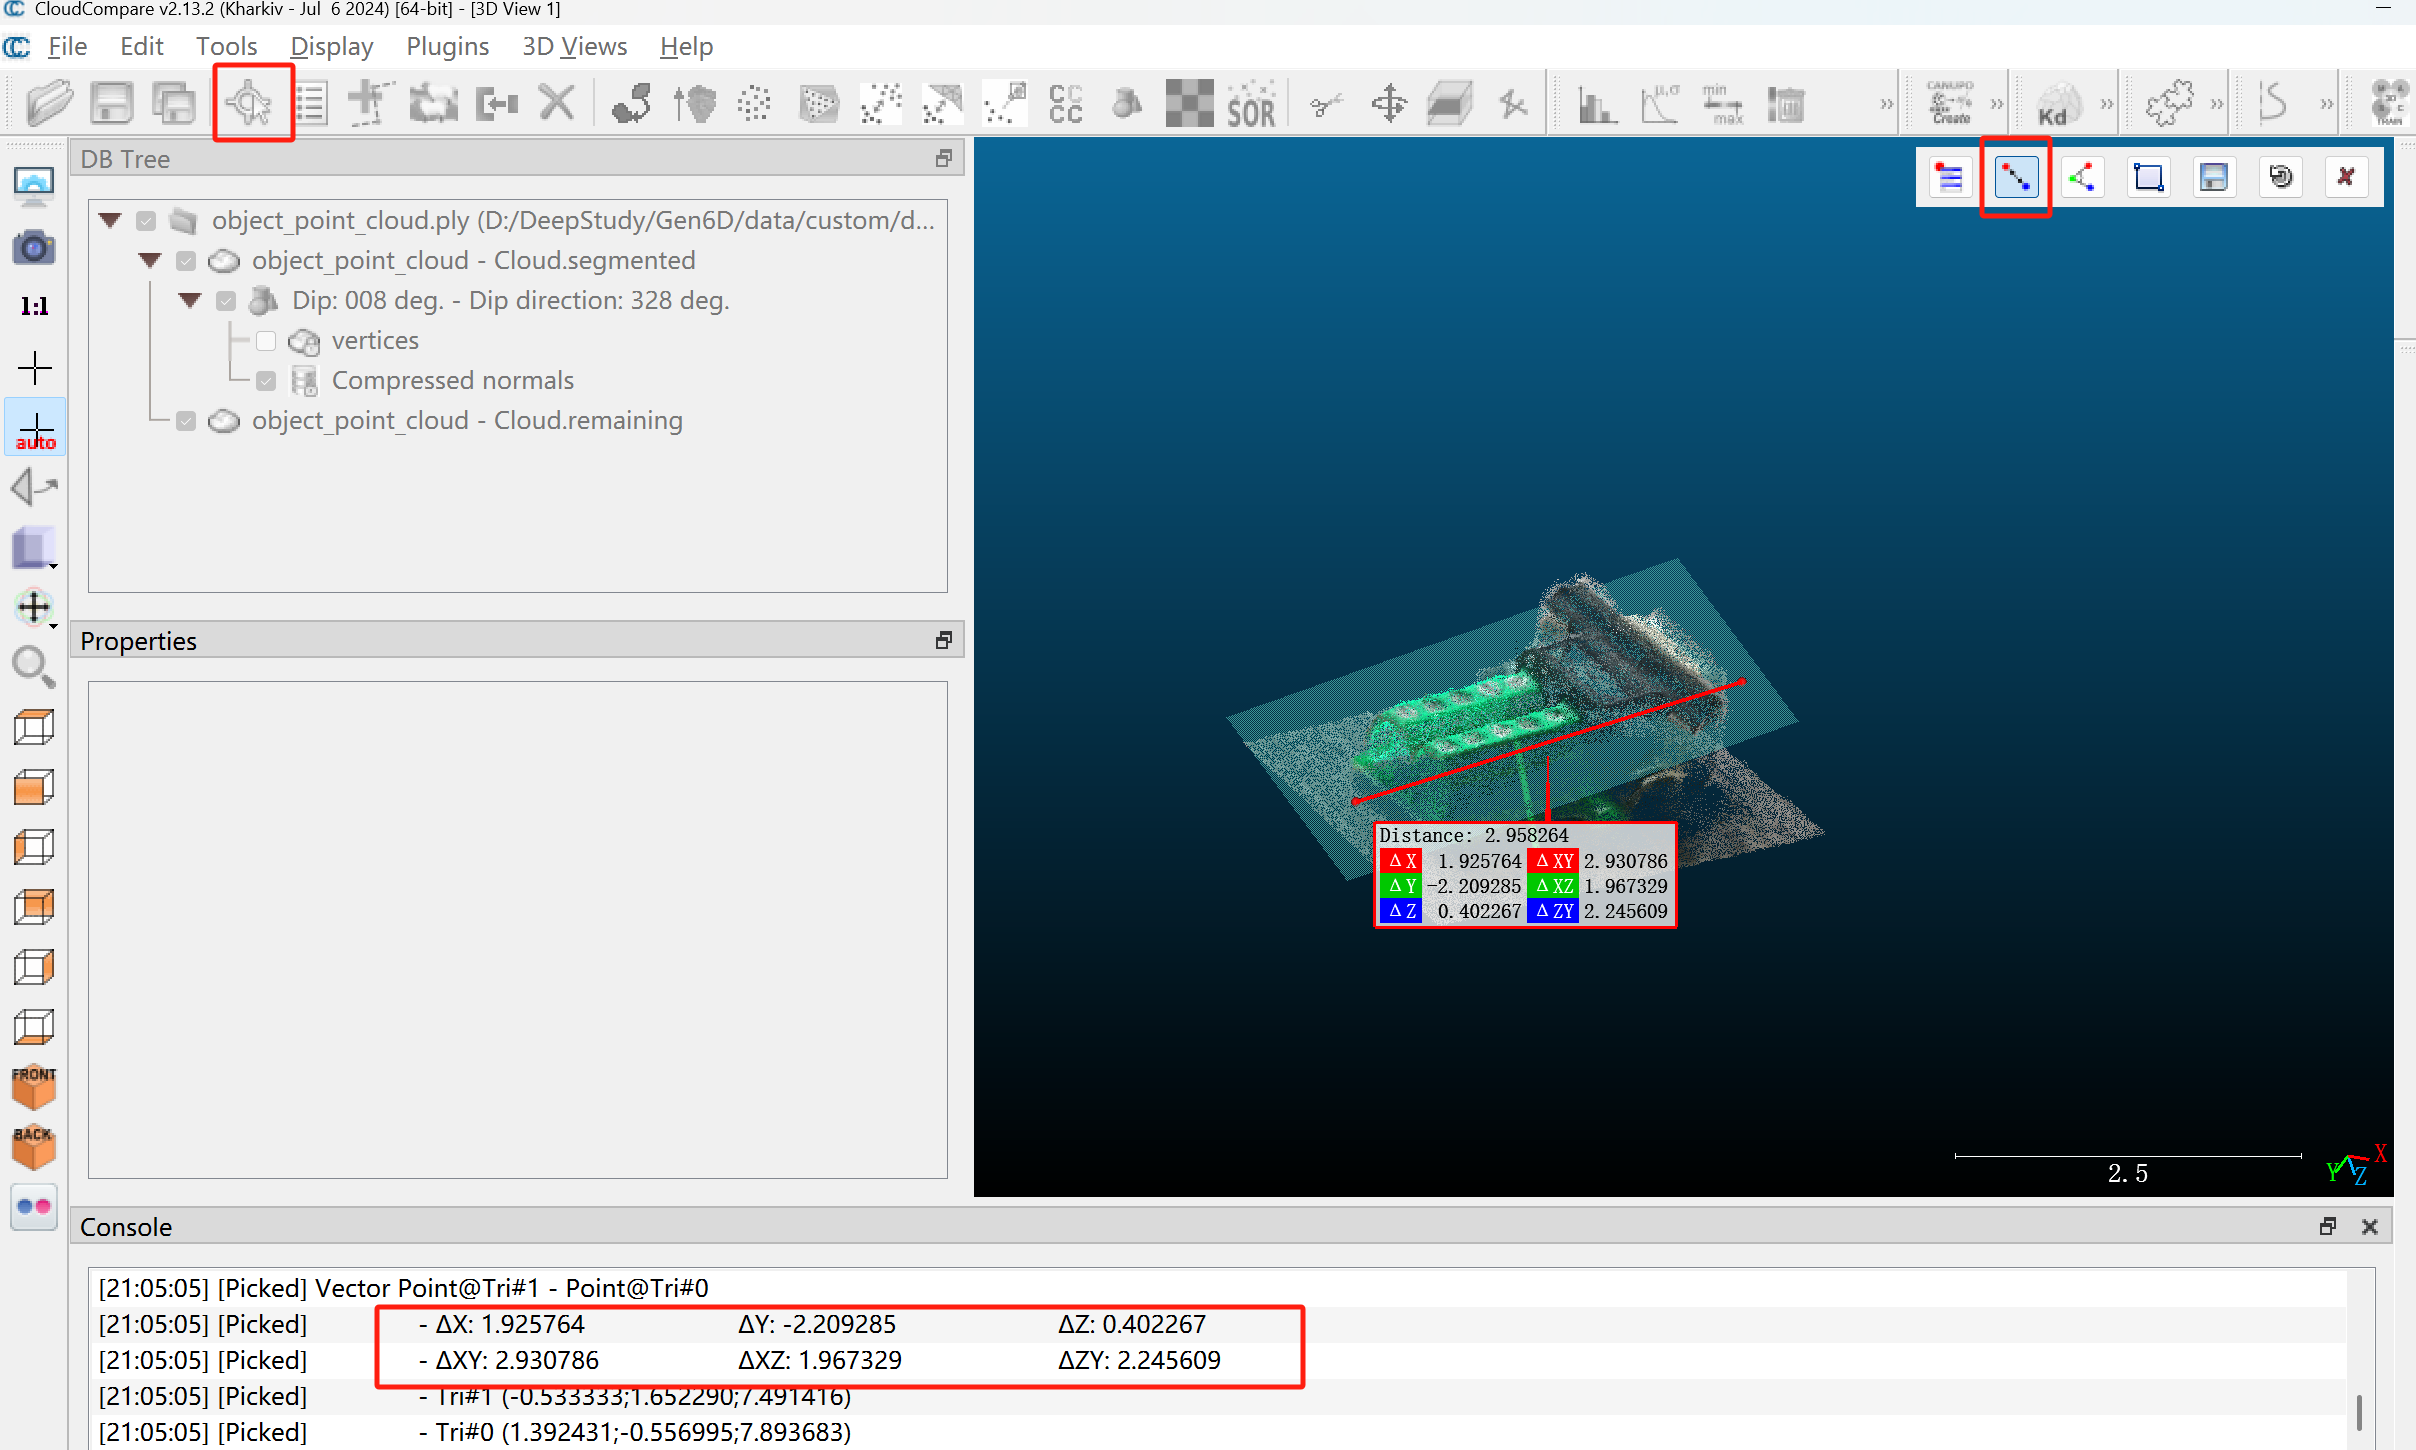Enable the vertices checkbox
Image resolution: width=2416 pixels, height=1450 pixels.
[x=266, y=341]
